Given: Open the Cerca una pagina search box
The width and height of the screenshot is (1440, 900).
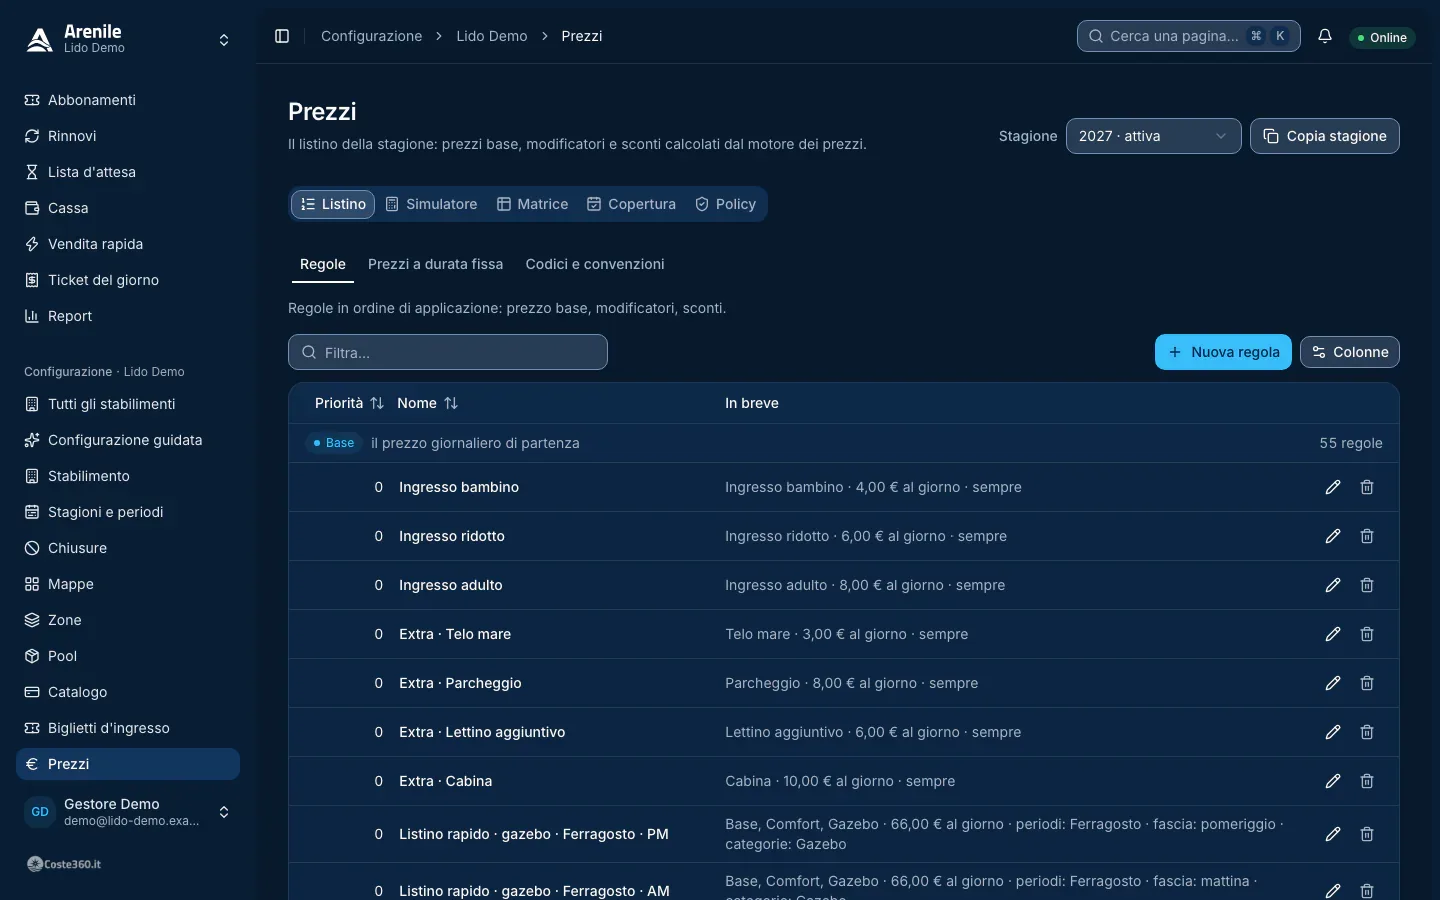Looking at the screenshot, I should tap(1189, 36).
